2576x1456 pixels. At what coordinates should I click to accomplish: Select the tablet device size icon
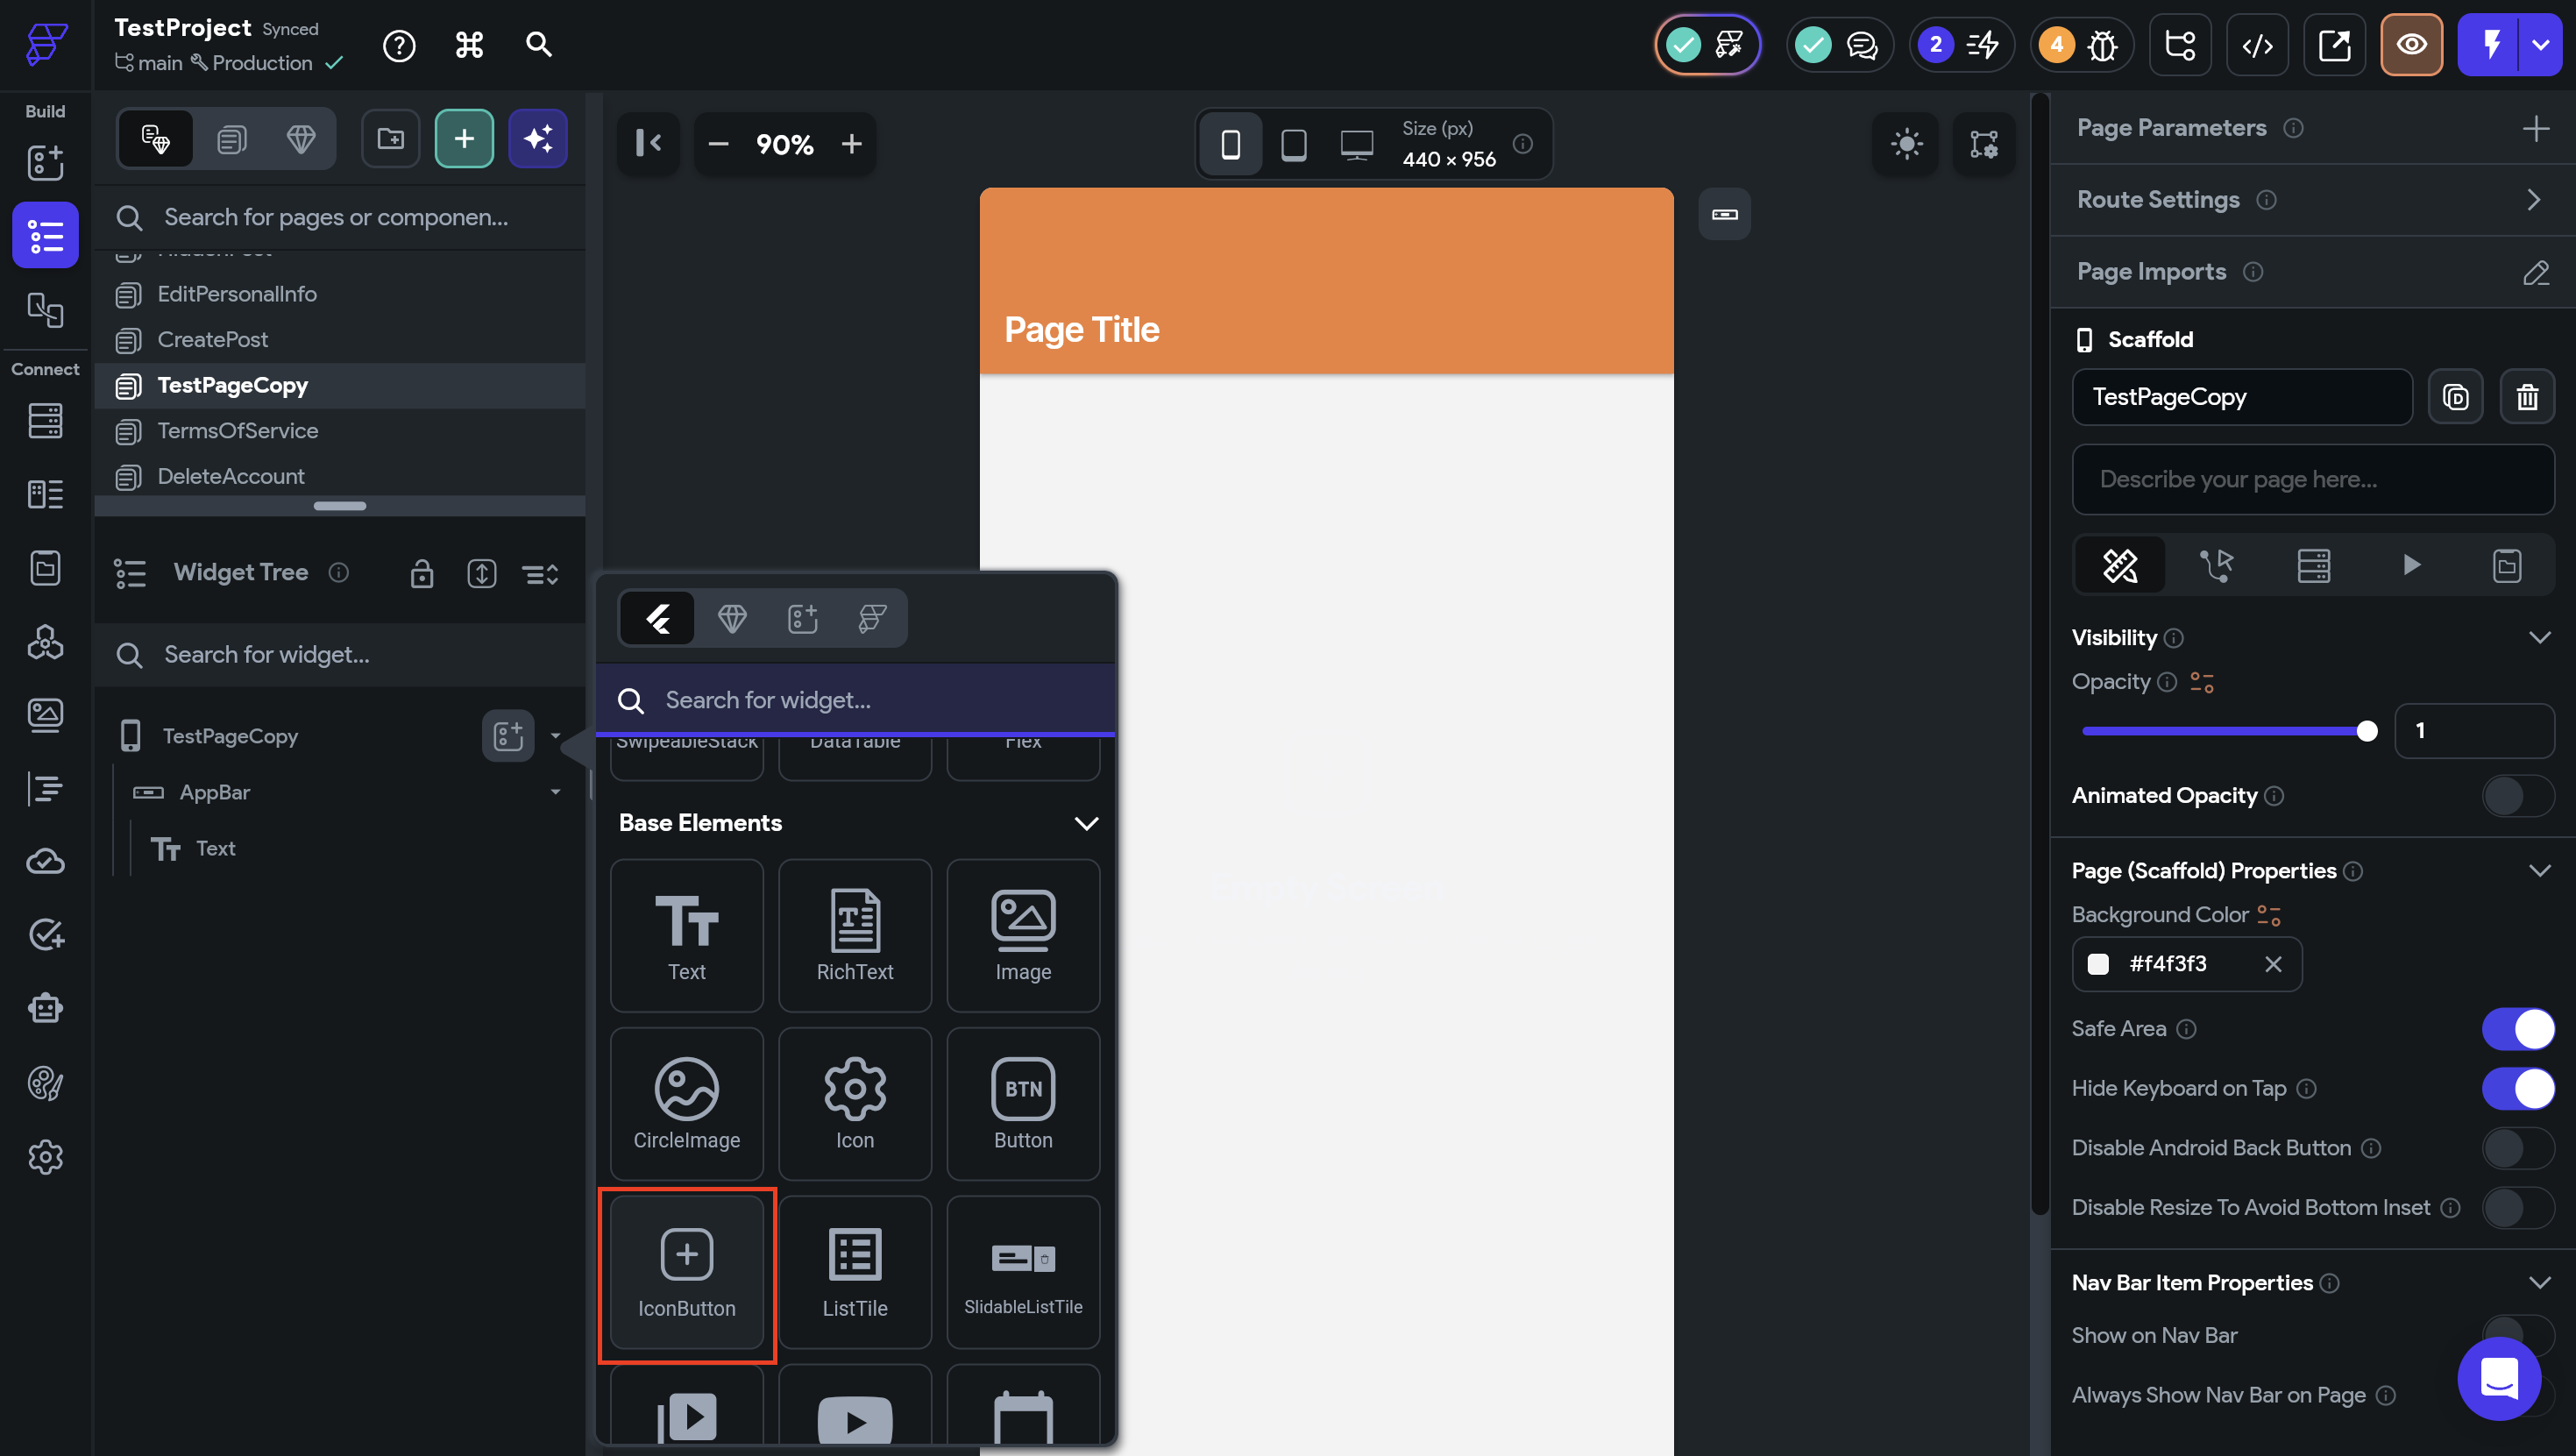[1293, 144]
